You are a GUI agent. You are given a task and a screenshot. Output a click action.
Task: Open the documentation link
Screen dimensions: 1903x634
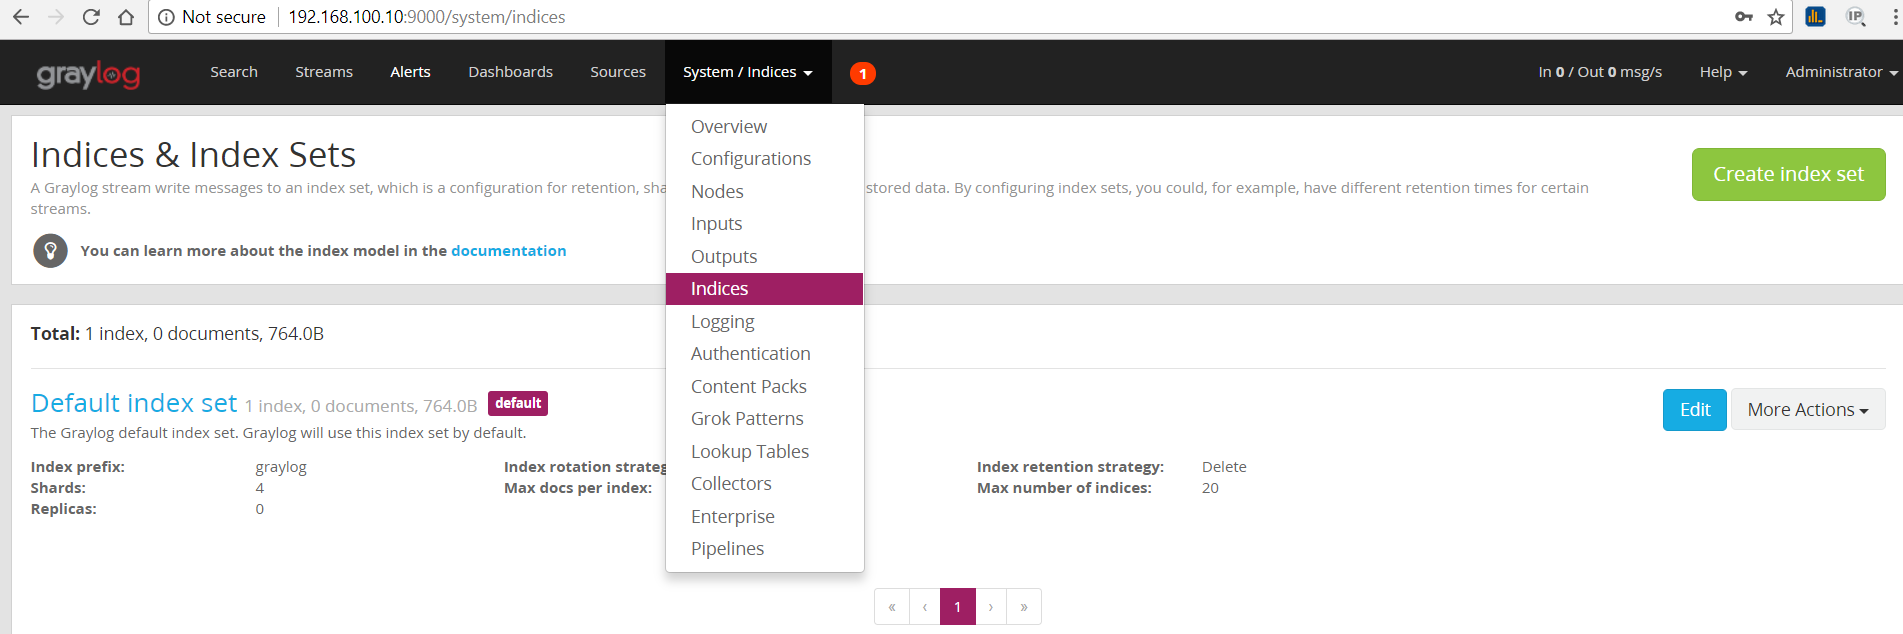(508, 251)
